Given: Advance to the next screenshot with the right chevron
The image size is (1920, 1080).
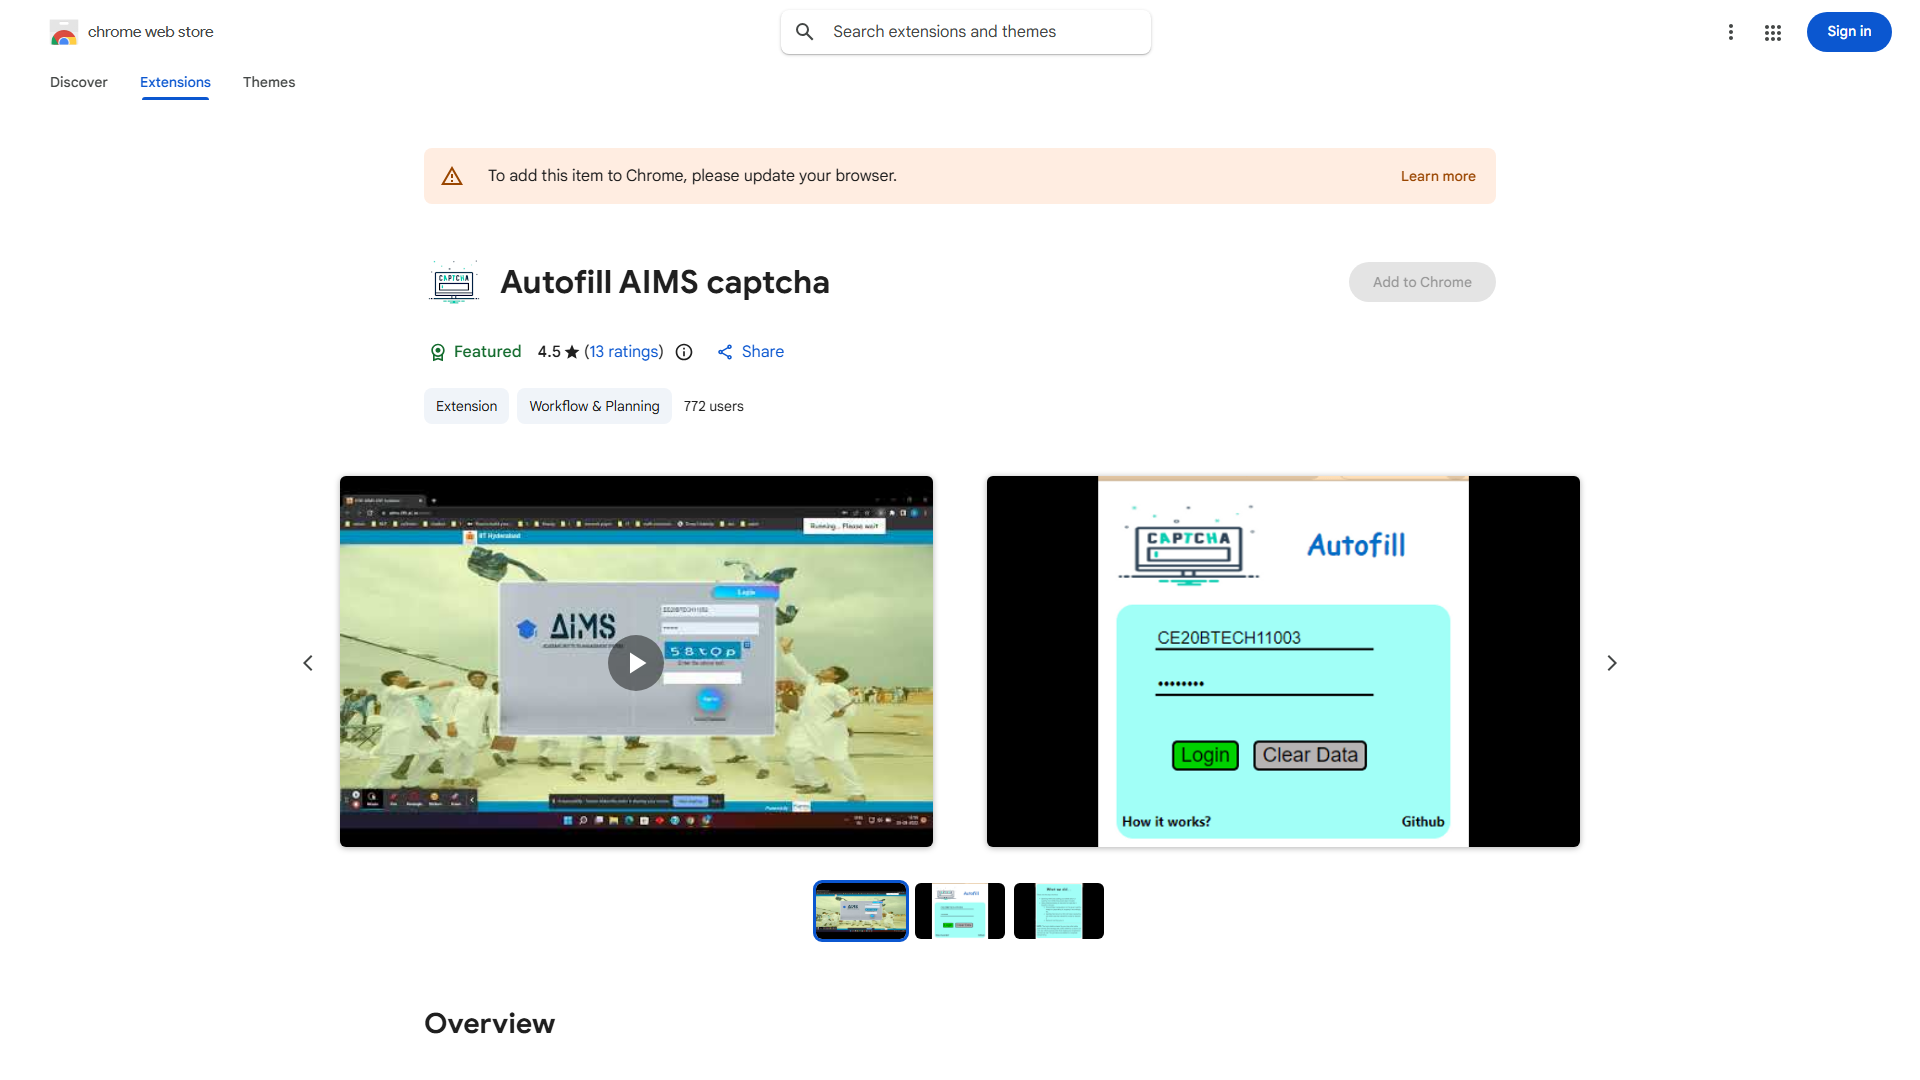Looking at the screenshot, I should point(1611,662).
